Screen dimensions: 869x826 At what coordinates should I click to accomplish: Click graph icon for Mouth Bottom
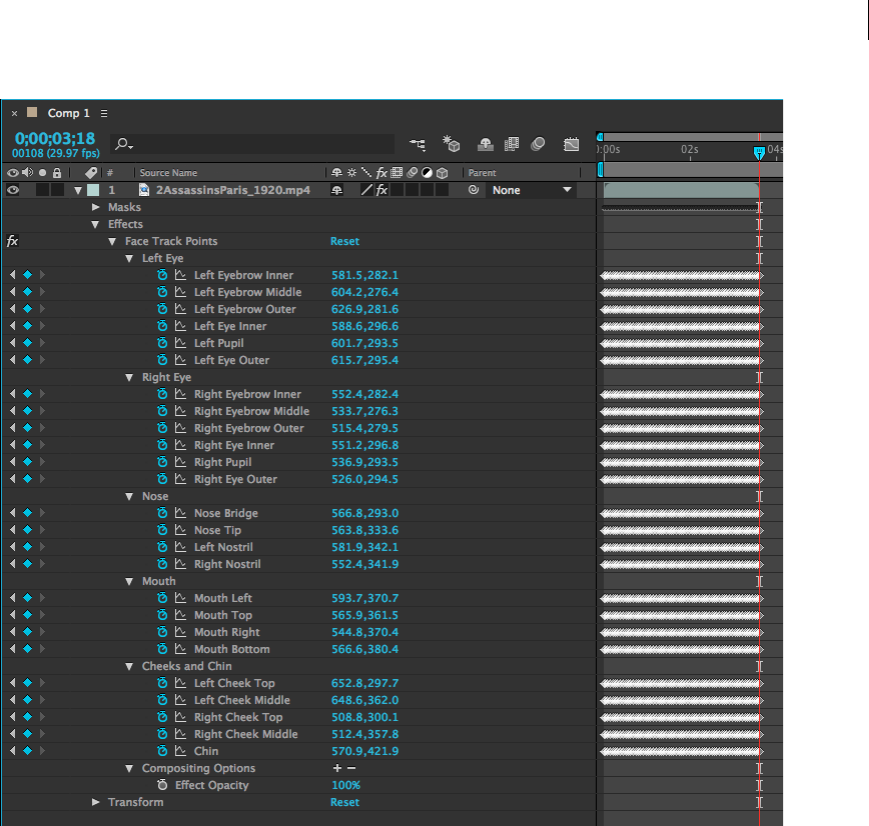(180, 649)
